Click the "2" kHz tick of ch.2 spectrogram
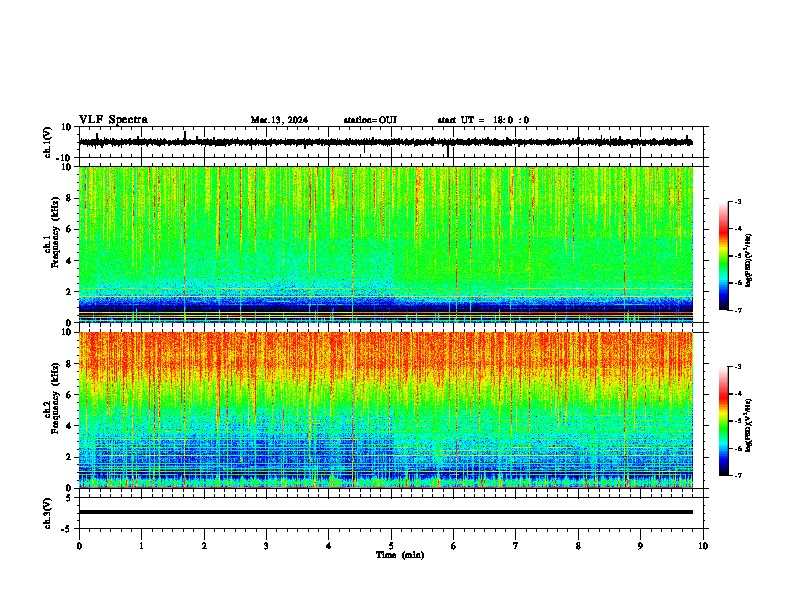 [69, 457]
